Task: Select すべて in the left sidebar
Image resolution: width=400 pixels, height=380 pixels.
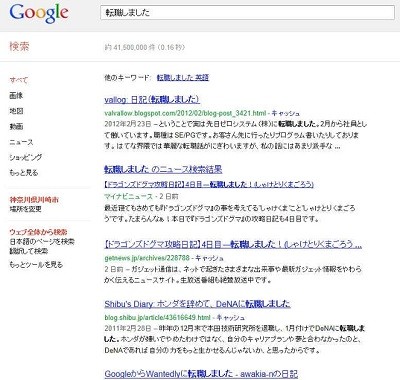Action: [x=19, y=80]
